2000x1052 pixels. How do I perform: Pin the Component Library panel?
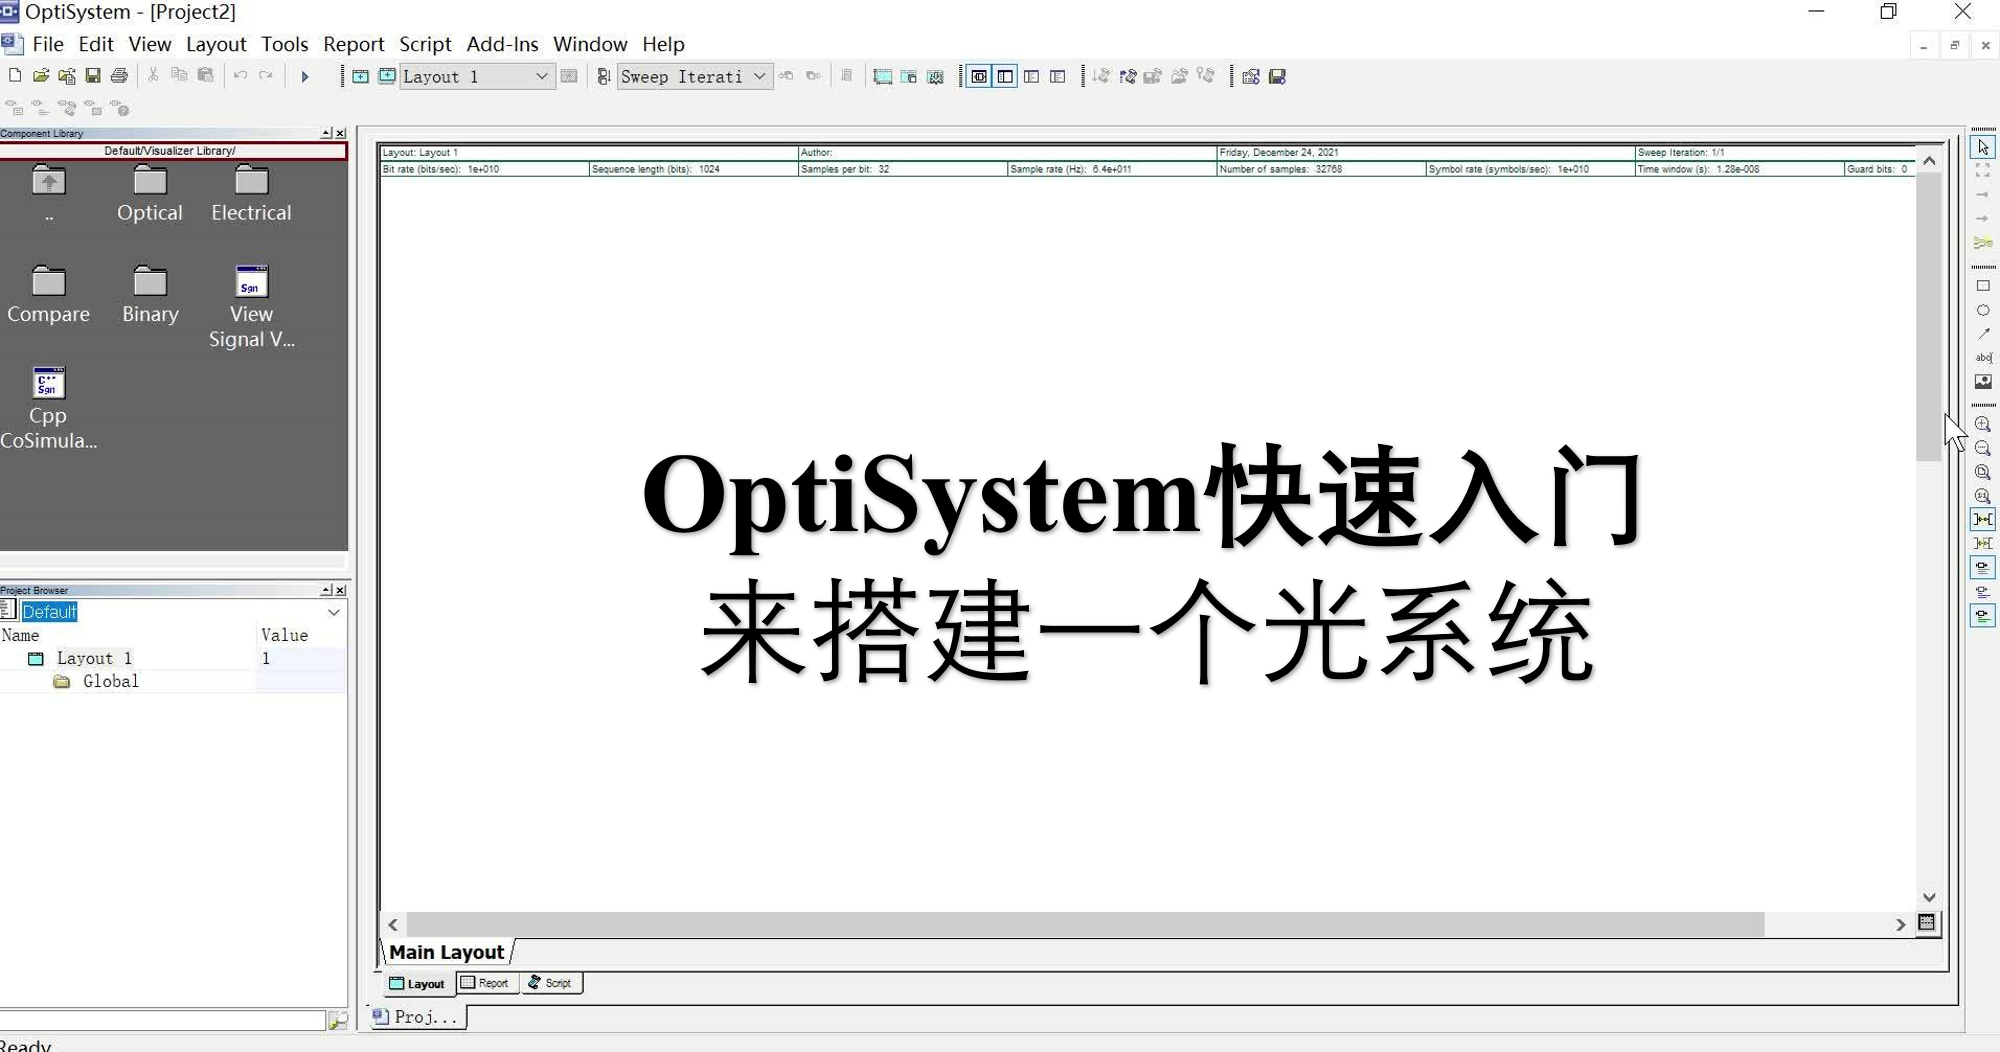(x=326, y=133)
